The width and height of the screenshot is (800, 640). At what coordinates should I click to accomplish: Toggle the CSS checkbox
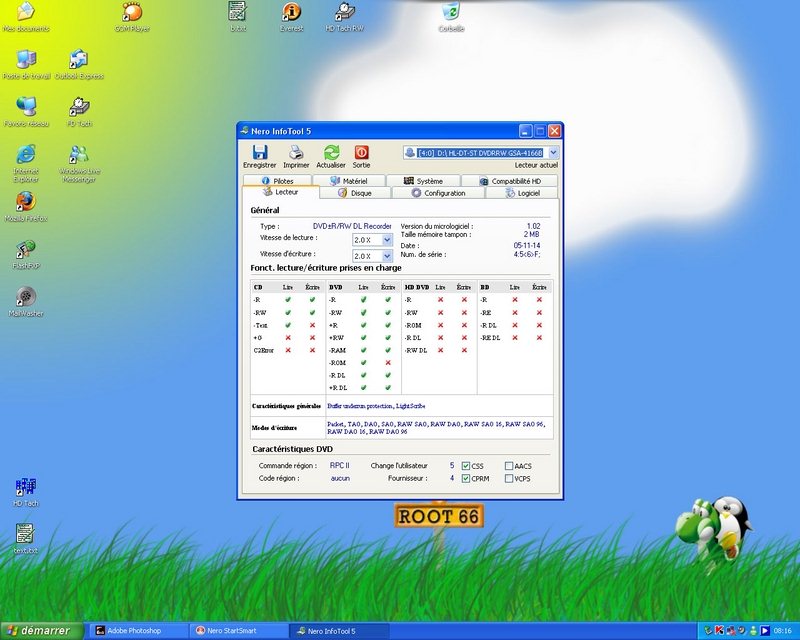[x=466, y=466]
